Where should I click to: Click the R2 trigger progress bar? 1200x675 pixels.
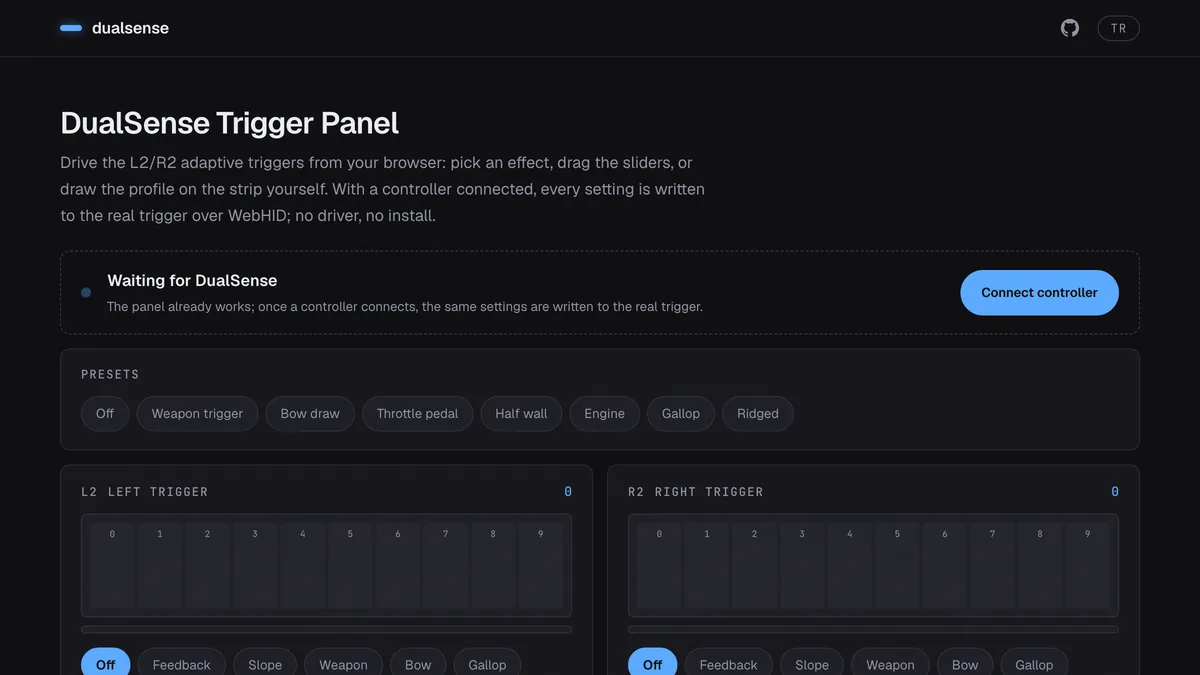pos(873,629)
